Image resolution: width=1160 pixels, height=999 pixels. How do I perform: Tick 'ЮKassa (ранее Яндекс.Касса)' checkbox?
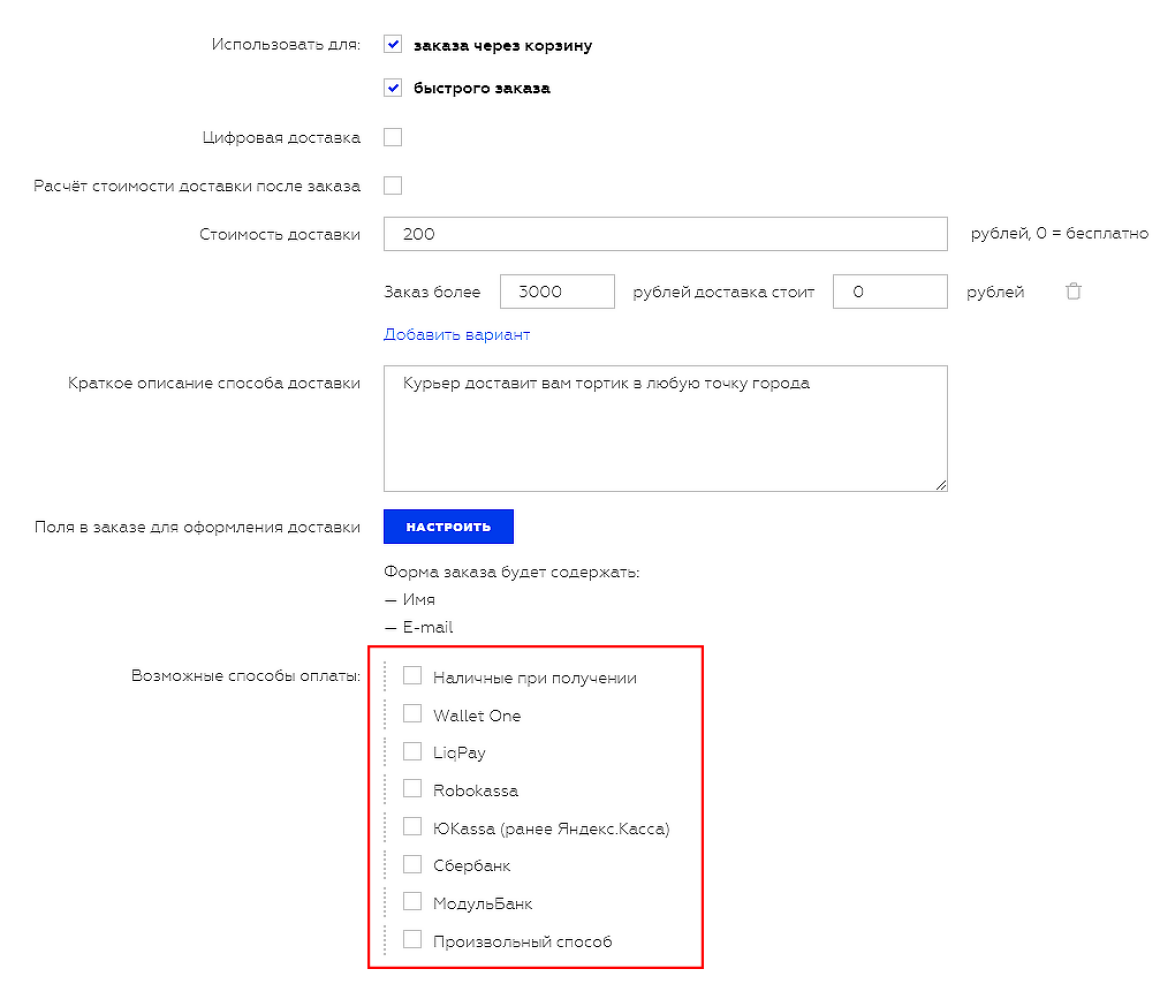coord(412,827)
